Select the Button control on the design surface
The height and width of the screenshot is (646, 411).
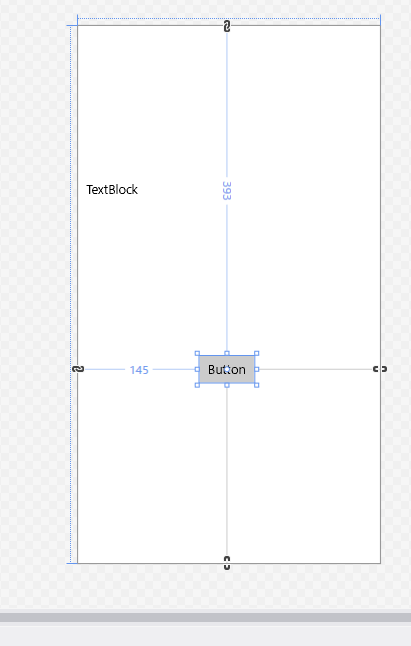227,369
